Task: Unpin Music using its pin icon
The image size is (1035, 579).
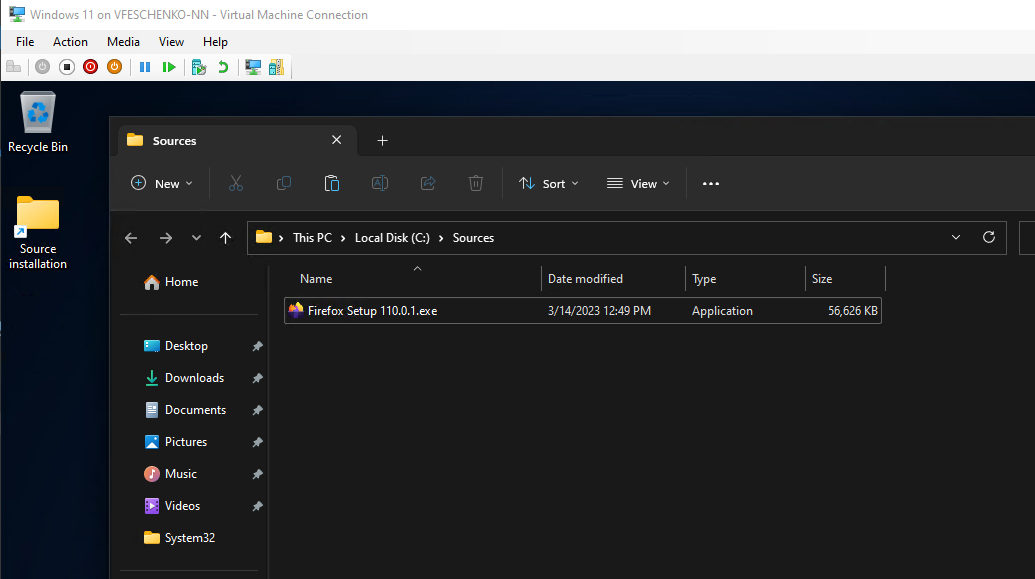Action: pos(257,474)
